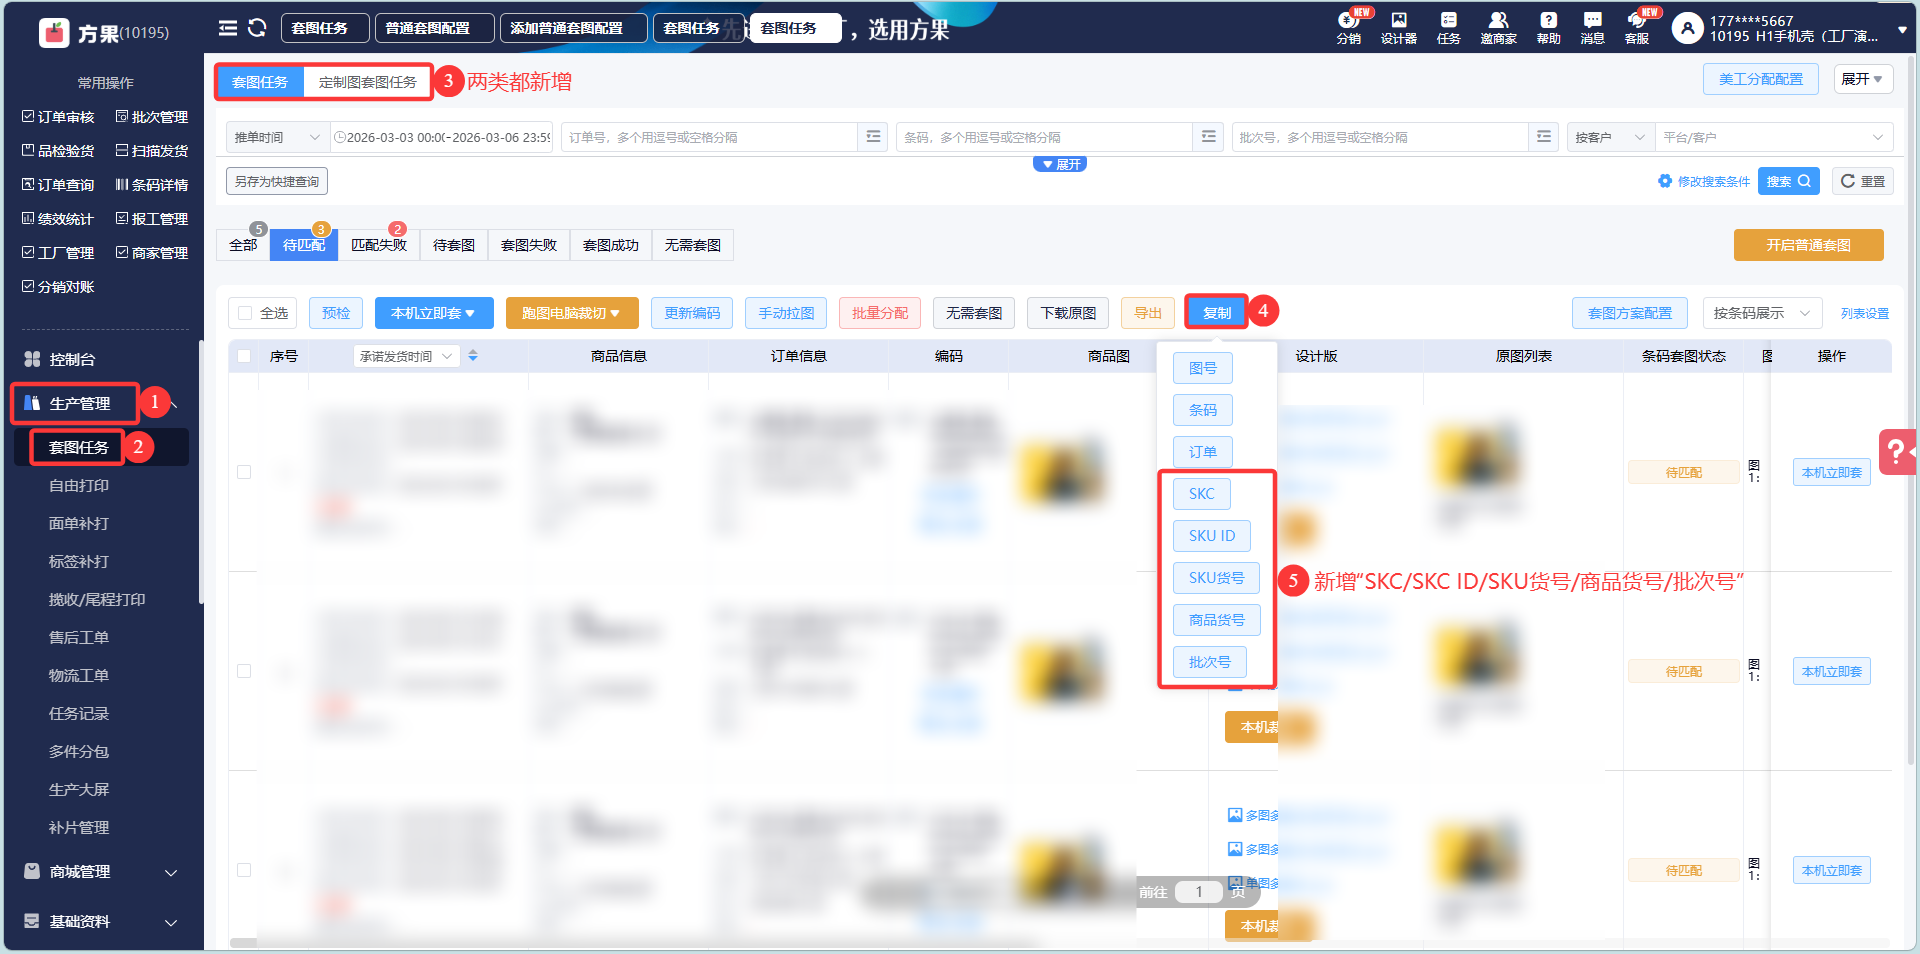Click the 修改搜索条件 link
This screenshot has height=954, width=1920.
1704,181
